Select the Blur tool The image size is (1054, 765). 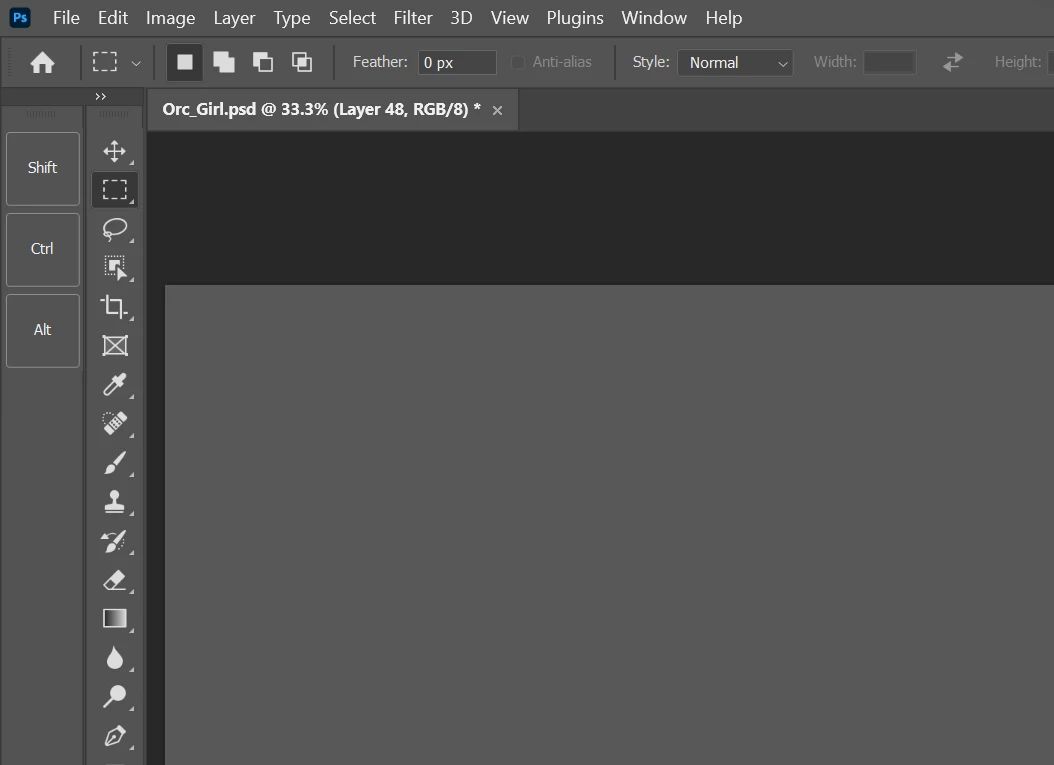point(115,657)
